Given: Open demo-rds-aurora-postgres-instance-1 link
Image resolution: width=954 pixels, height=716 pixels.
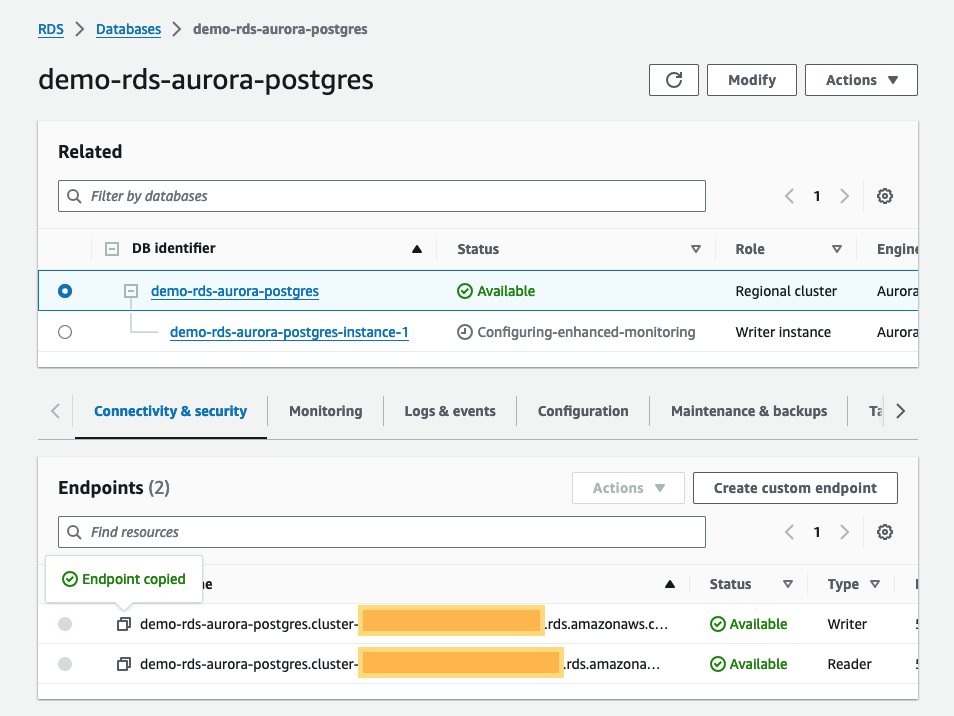Looking at the screenshot, I should click(x=289, y=332).
